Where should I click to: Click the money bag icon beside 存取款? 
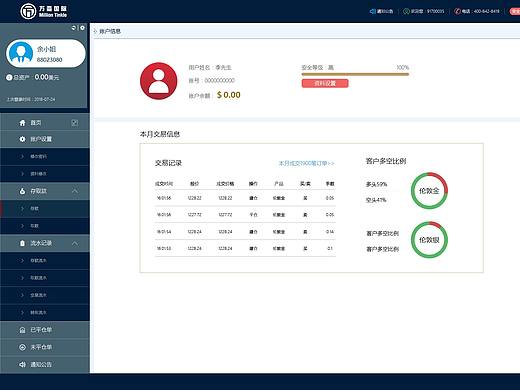pos(22,191)
